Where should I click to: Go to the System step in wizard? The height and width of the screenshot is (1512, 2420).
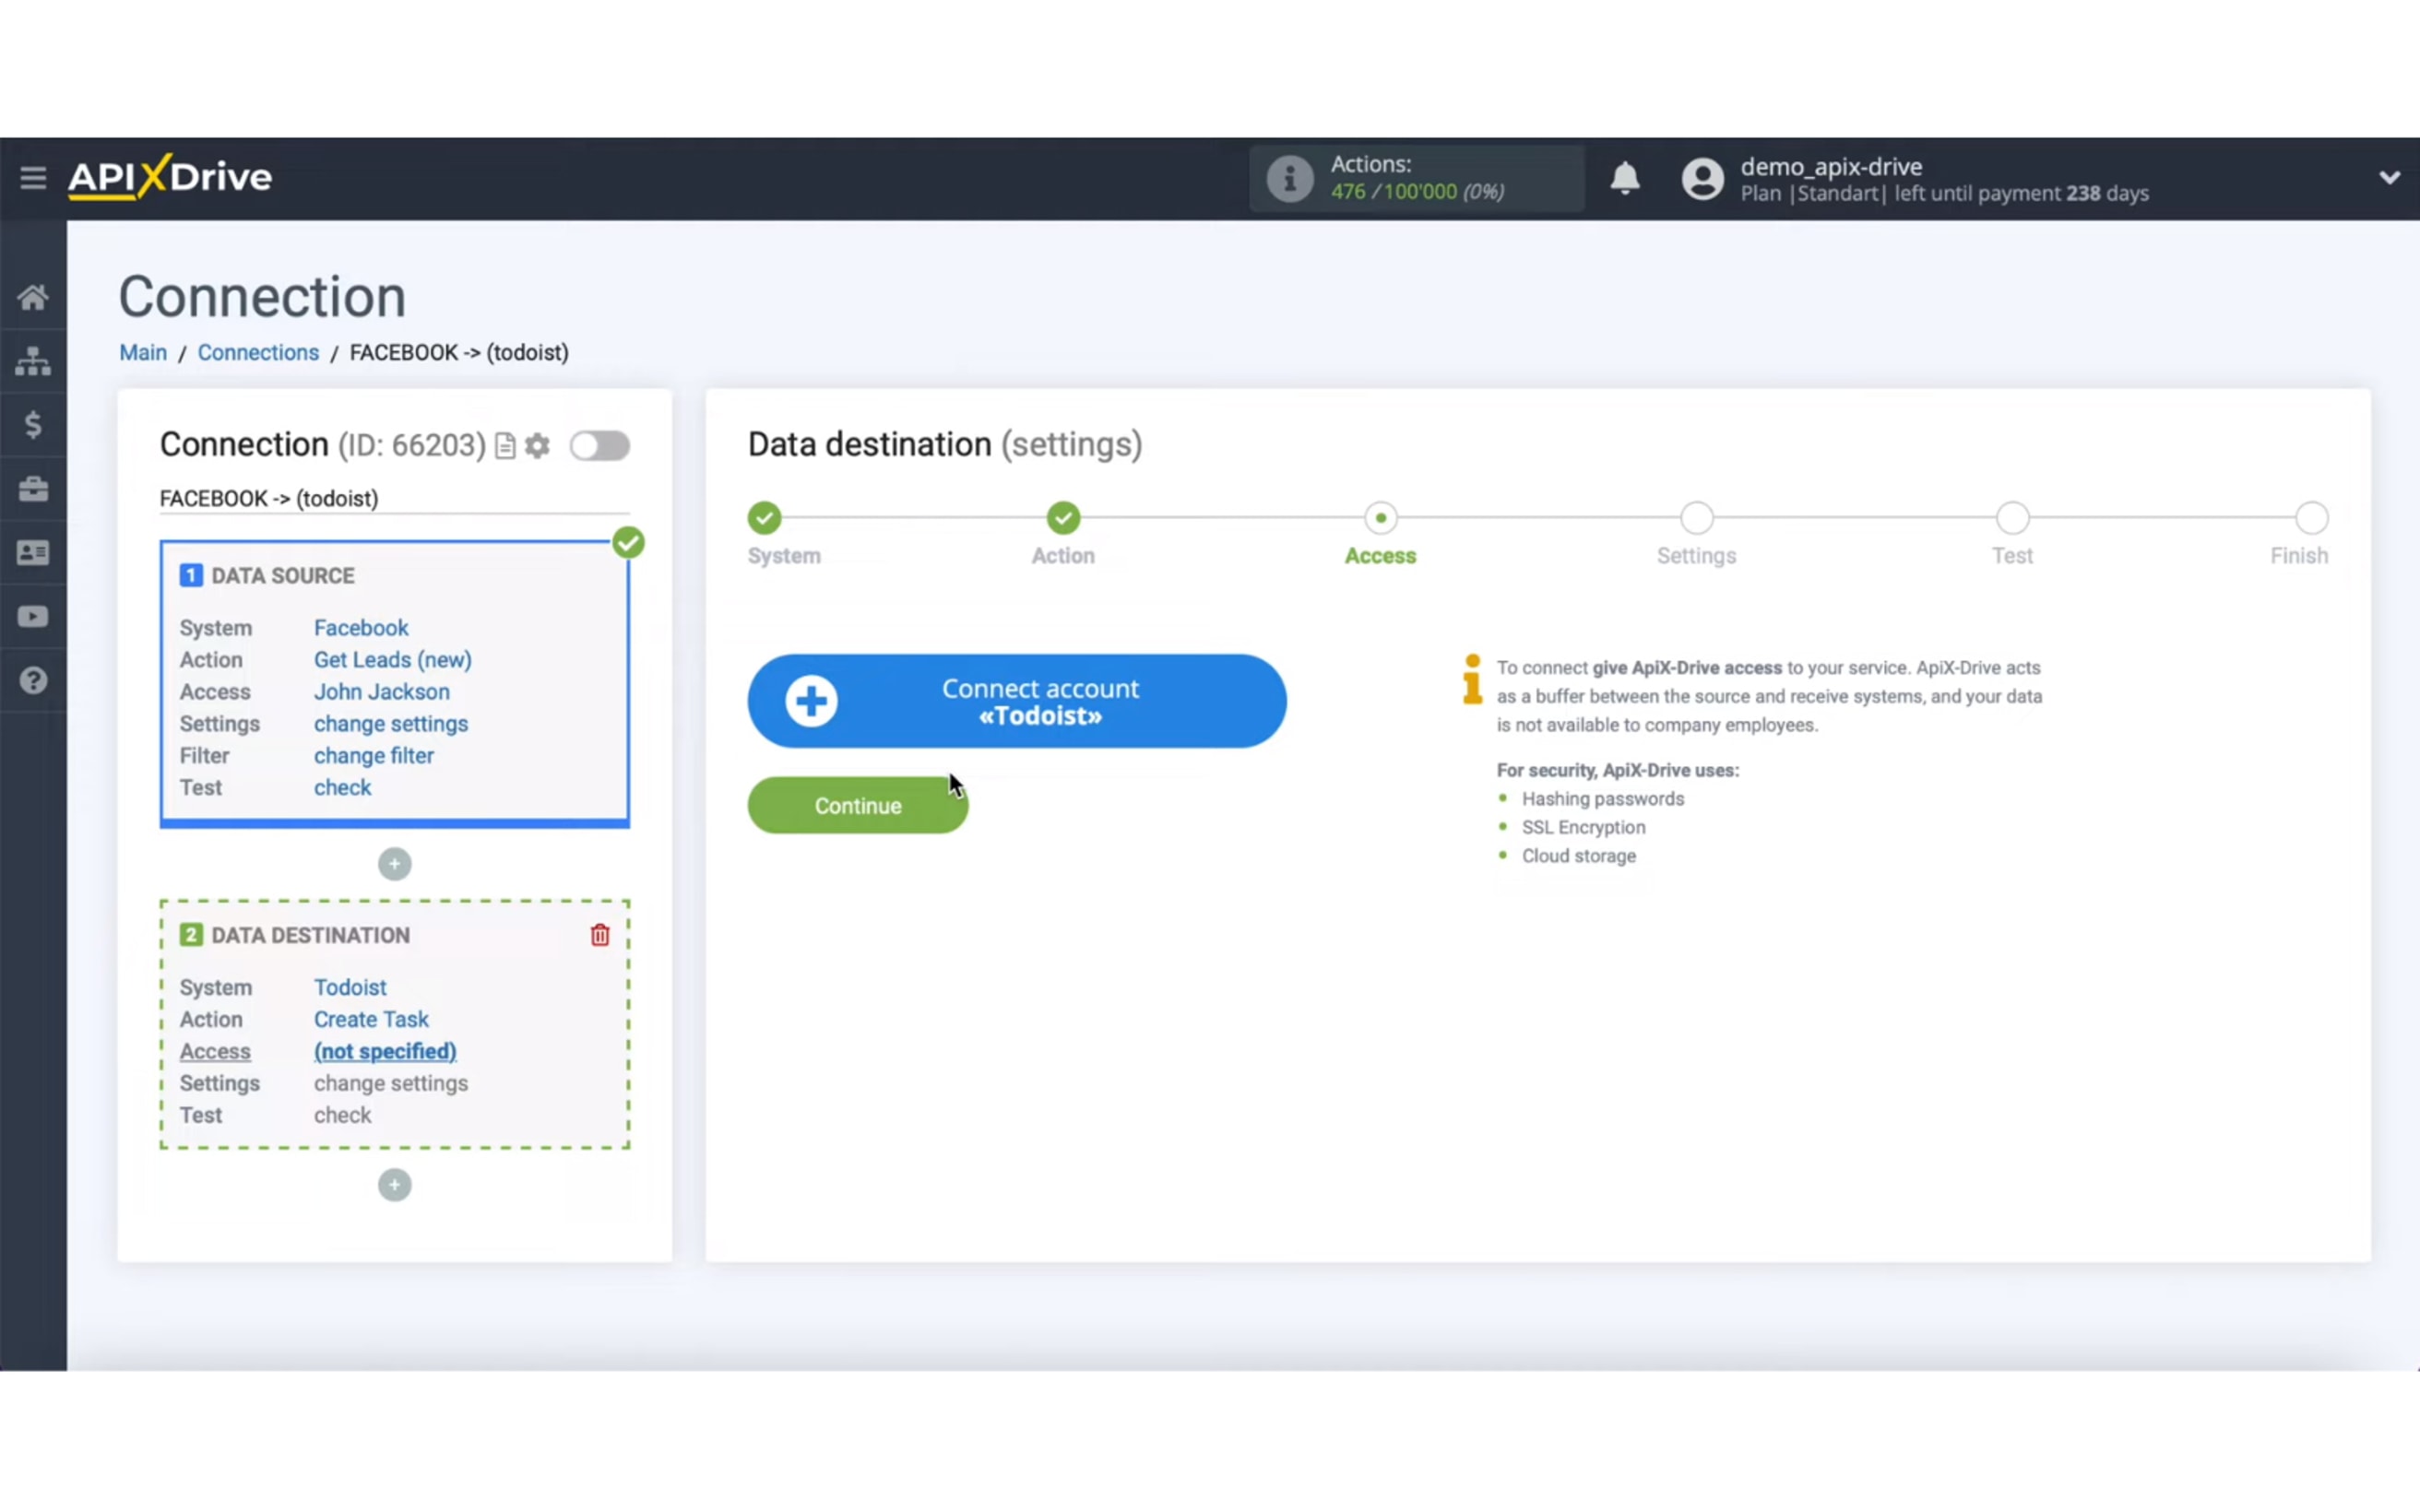point(765,518)
